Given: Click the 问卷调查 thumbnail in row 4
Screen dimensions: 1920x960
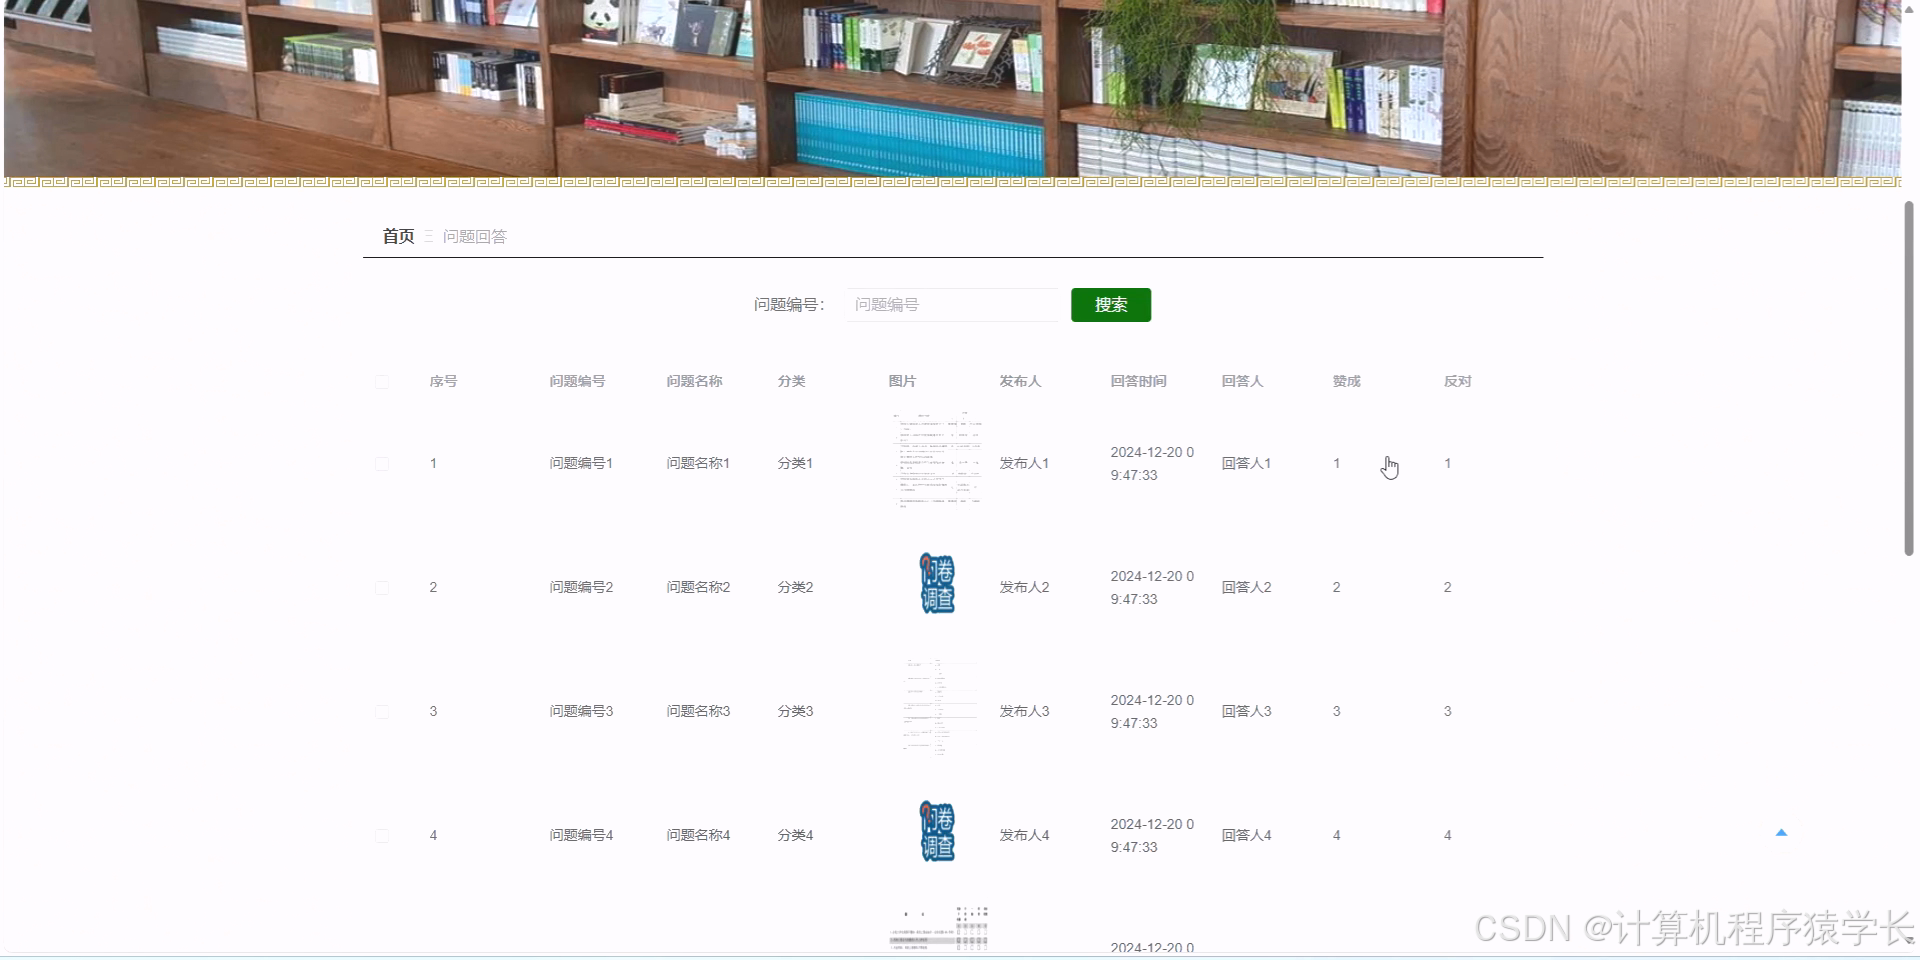Looking at the screenshot, I should [x=936, y=831].
